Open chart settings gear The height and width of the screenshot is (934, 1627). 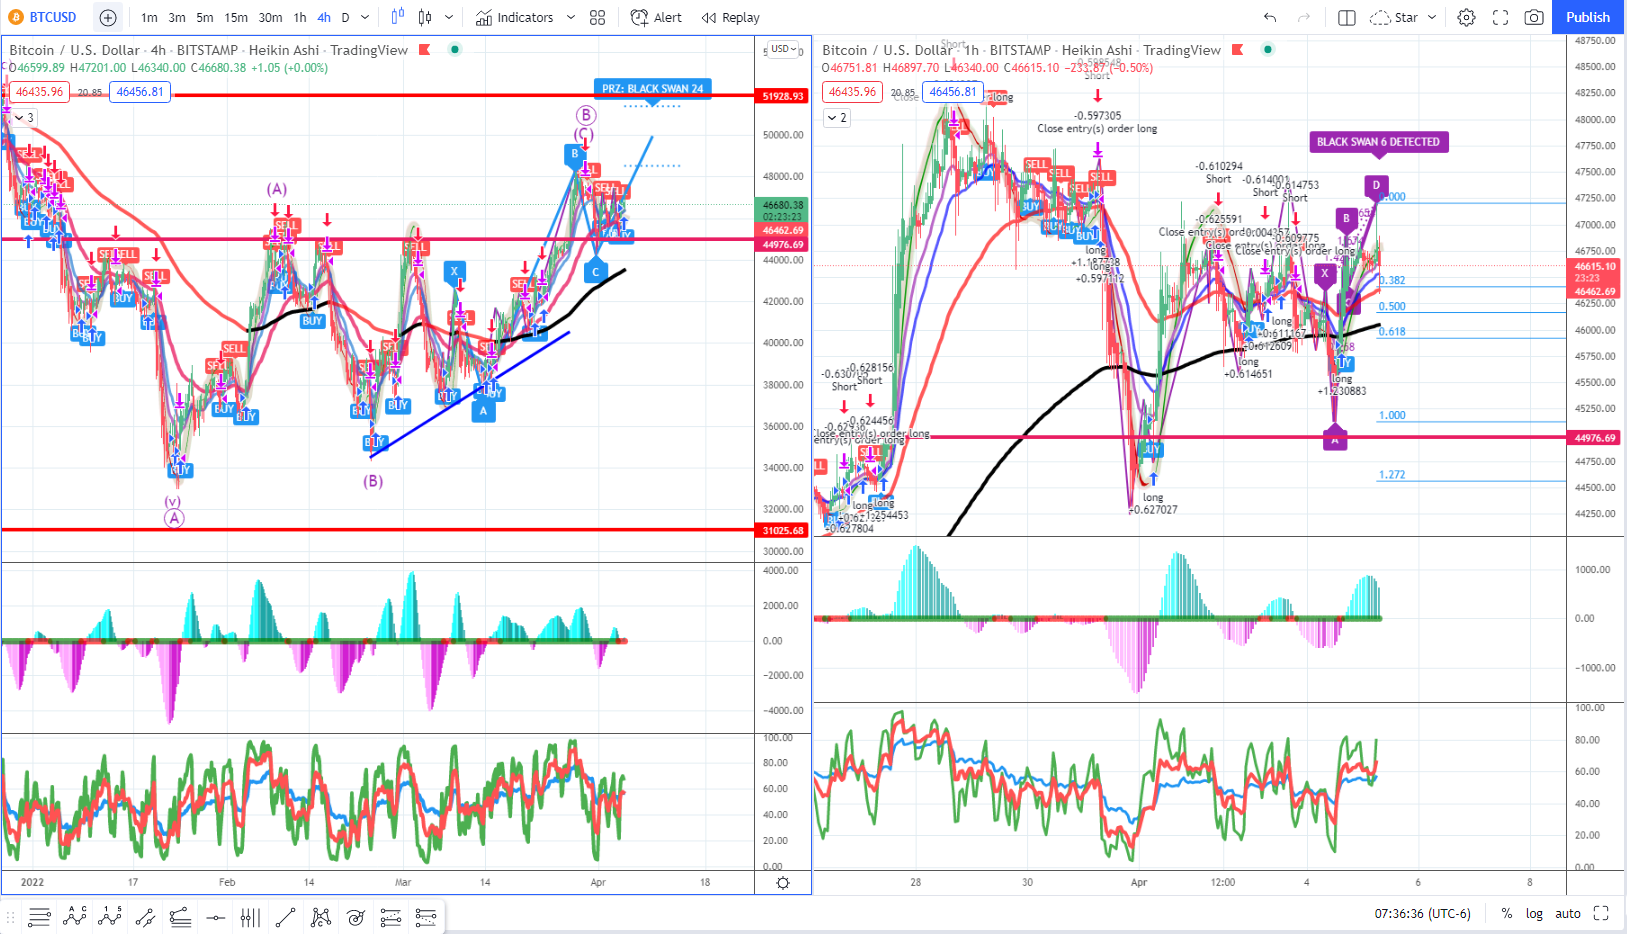tap(1466, 17)
